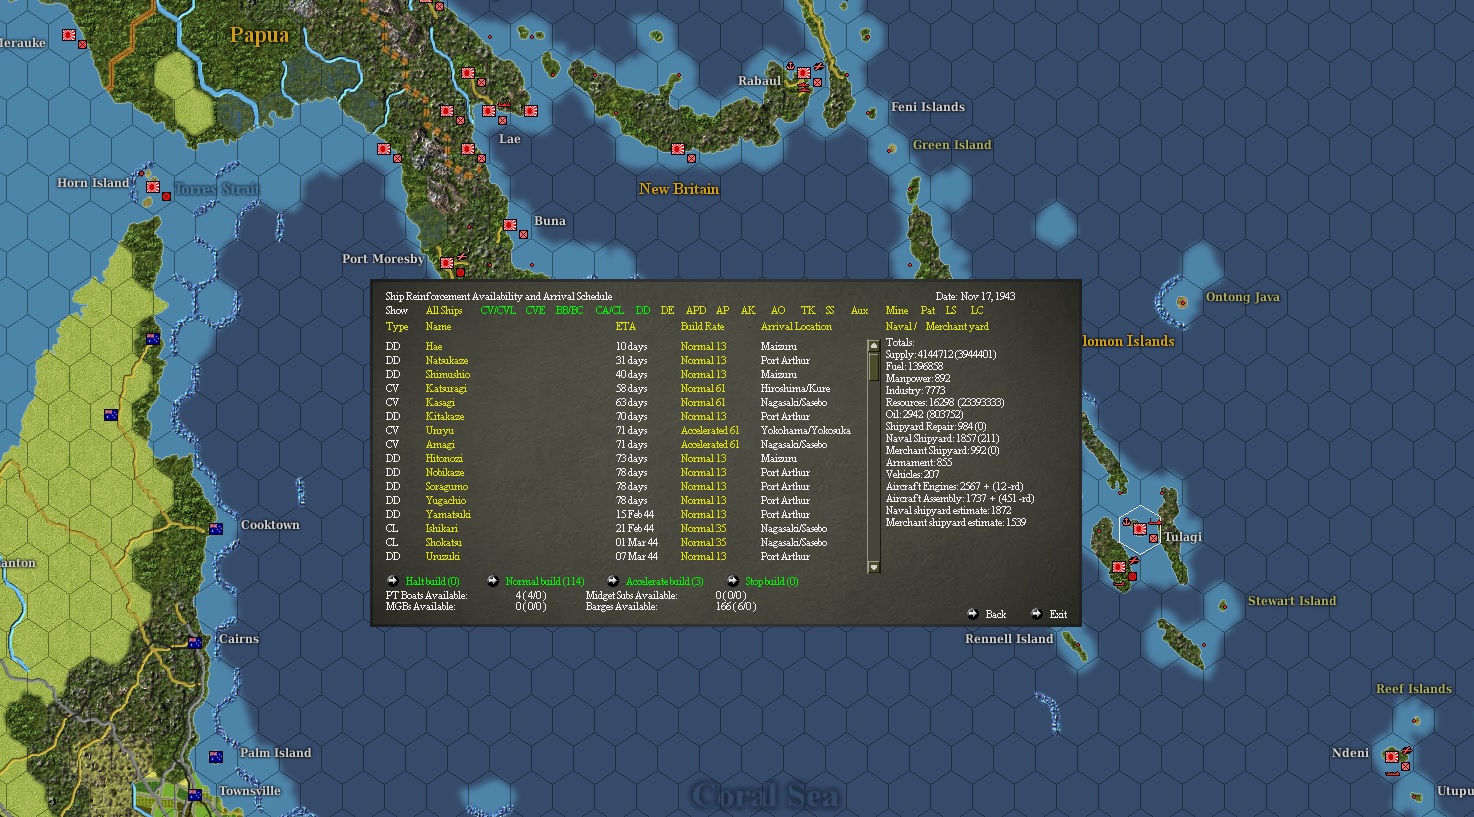Click the Rennell Island map label
Viewport: 1474px width, 817px height.
pyautogui.click(x=1009, y=639)
